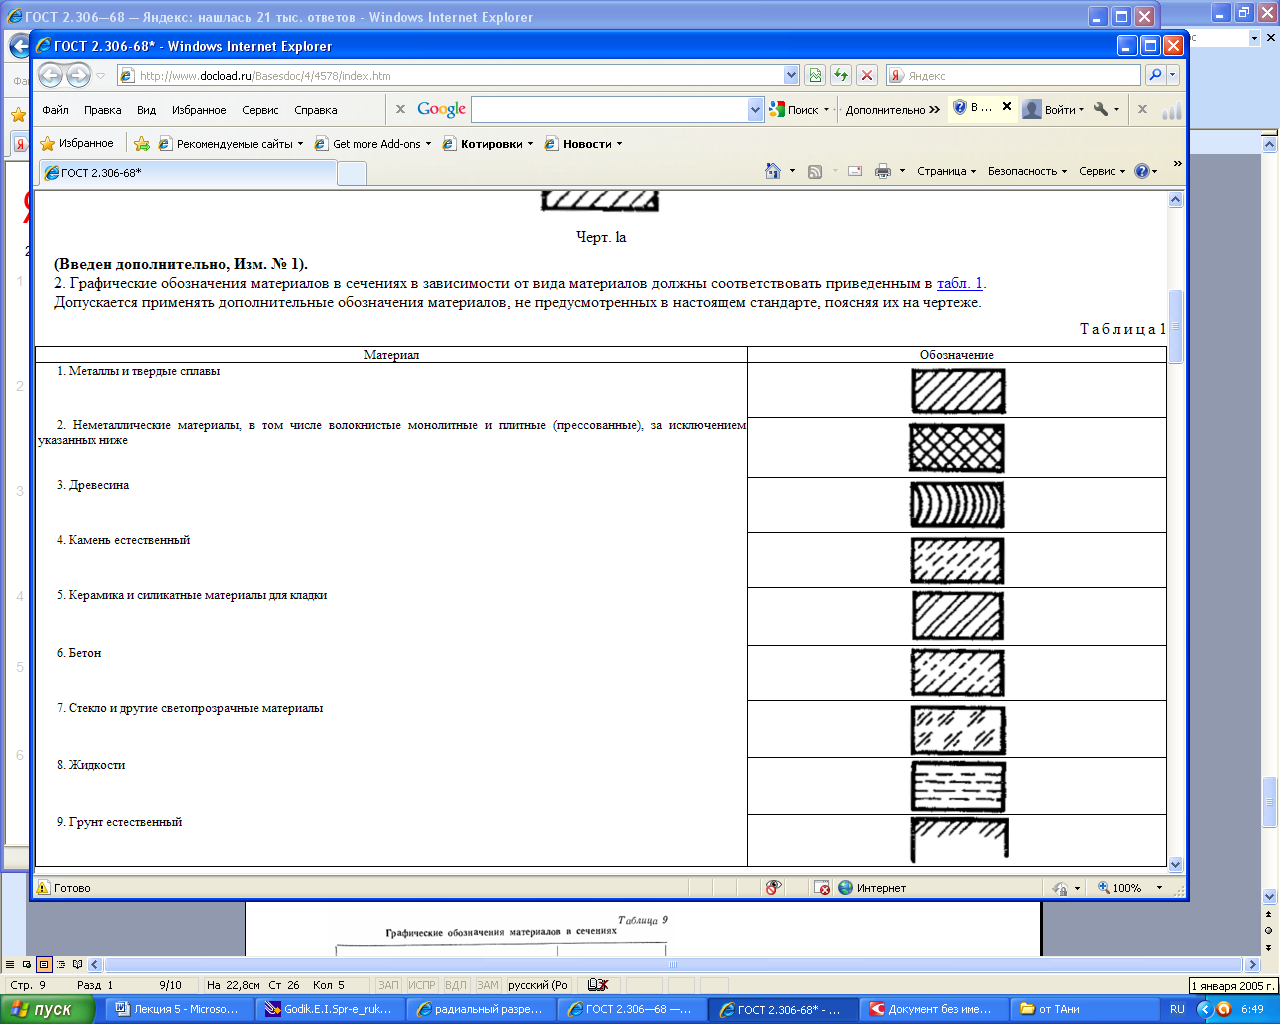Click into the Google toolbar search field

click(x=610, y=109)
